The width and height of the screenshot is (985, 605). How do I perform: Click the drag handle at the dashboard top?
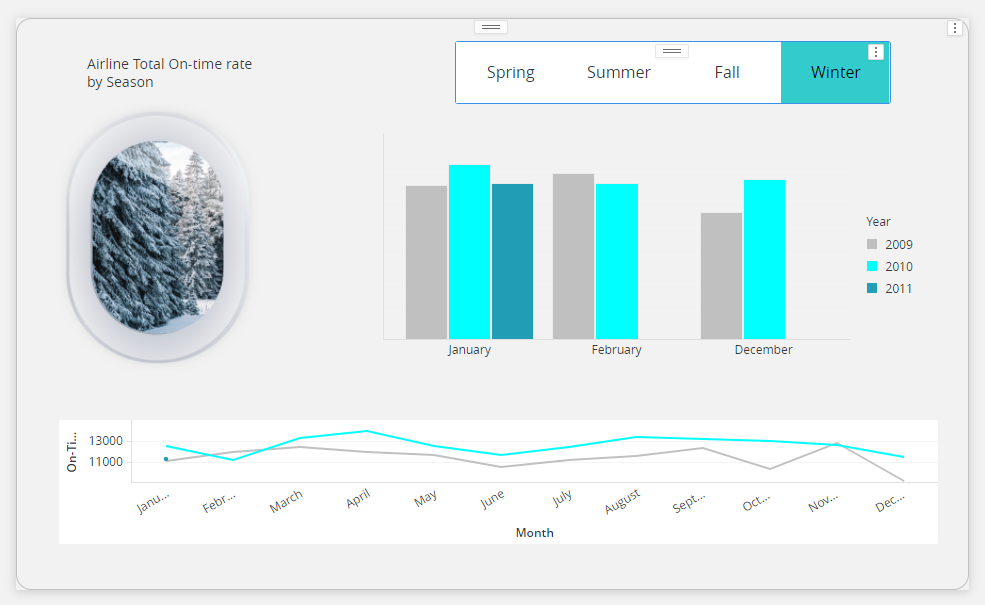click(492, 26)
